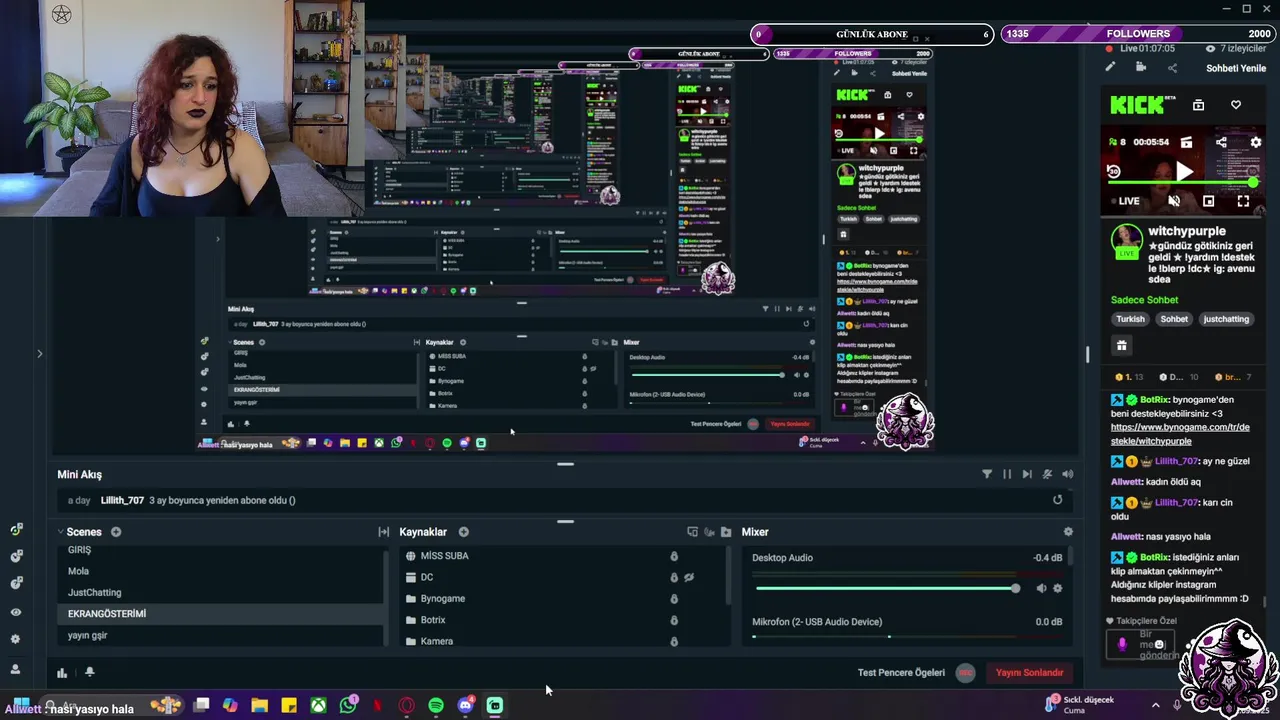The height and width of the screenshot is (720, 1280).
Task: Adjust the Desktop Audio volume slider
Action: [x=885, y=588]
